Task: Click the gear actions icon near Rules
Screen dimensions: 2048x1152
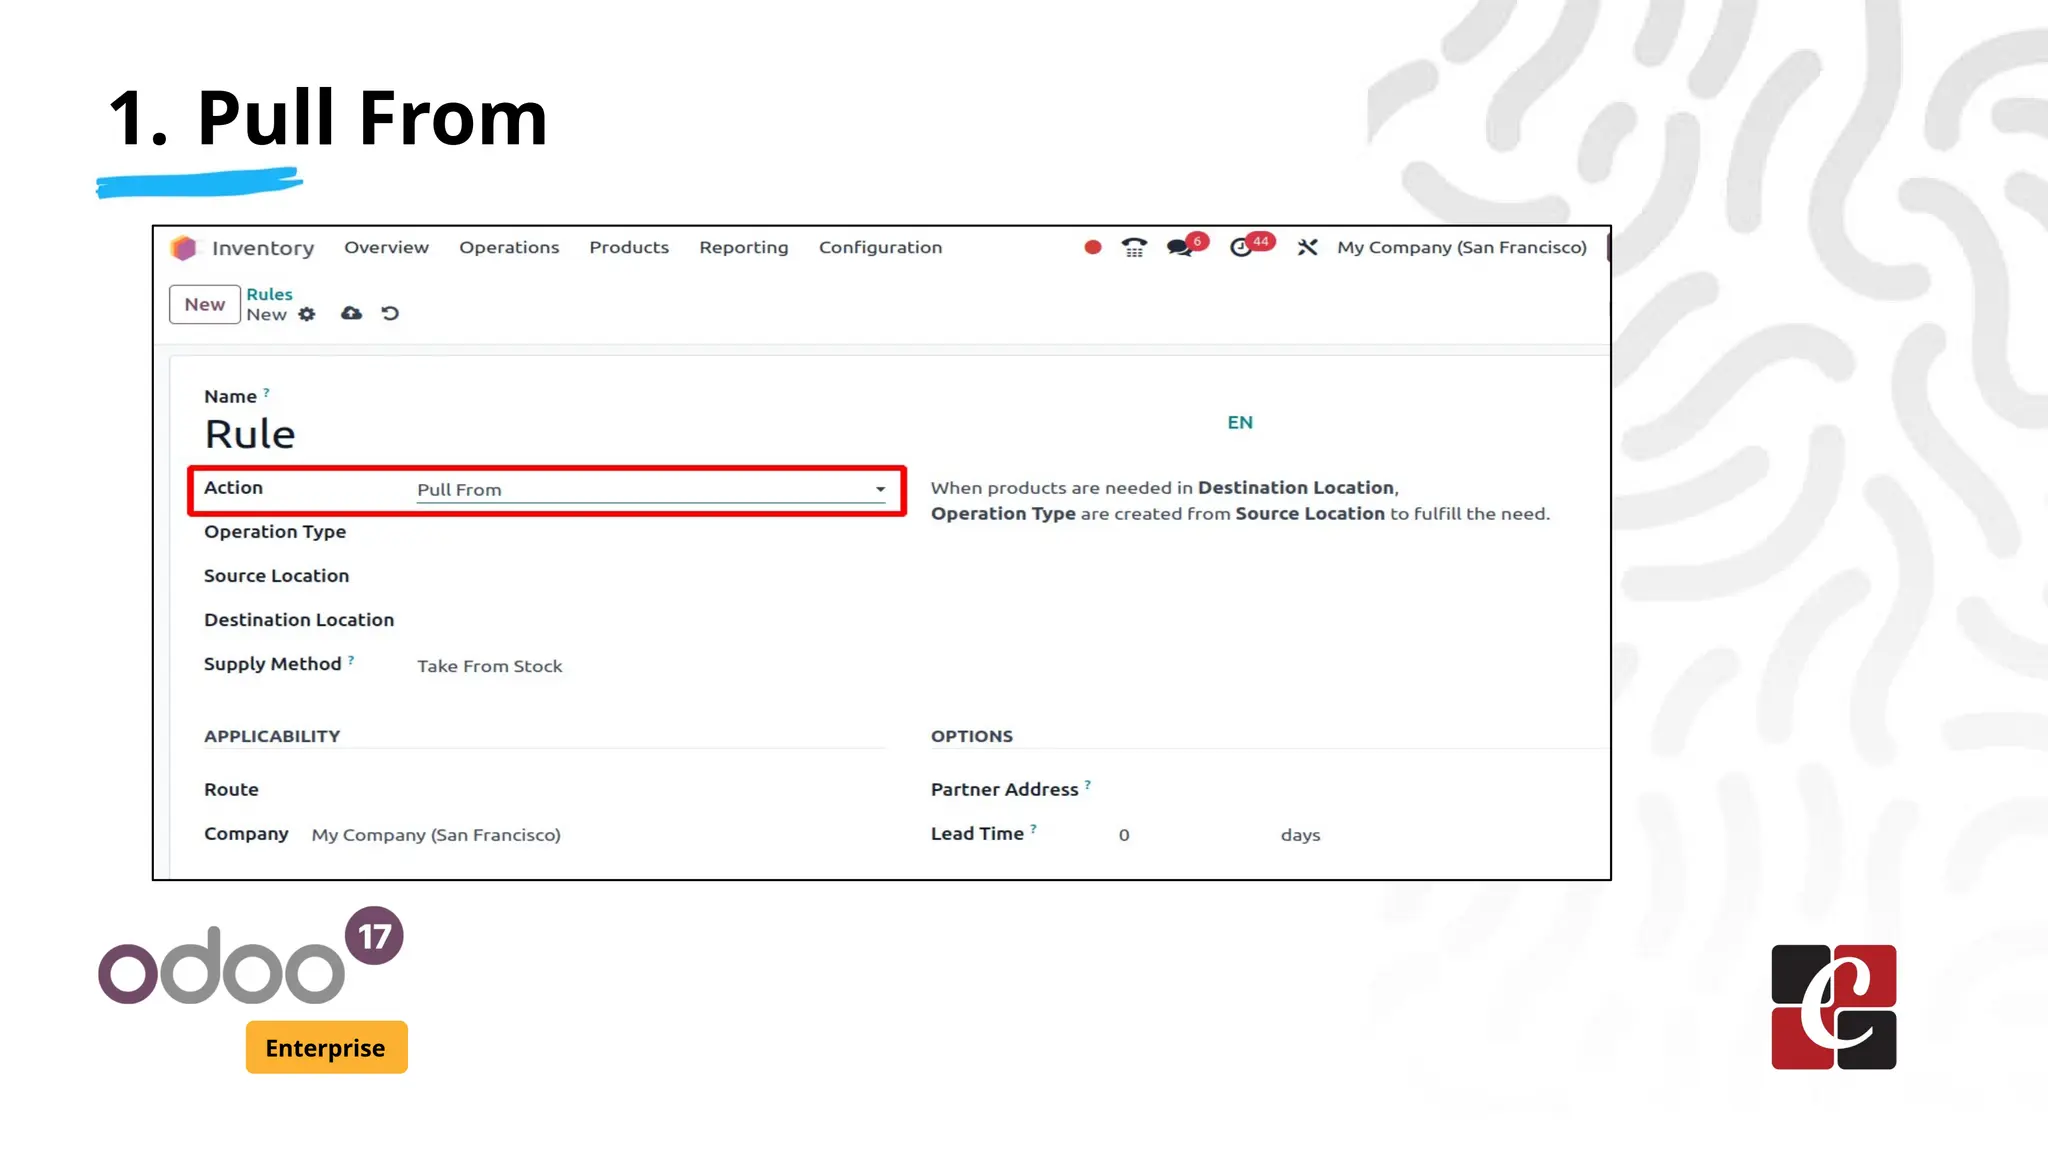Action: (307, 314)
